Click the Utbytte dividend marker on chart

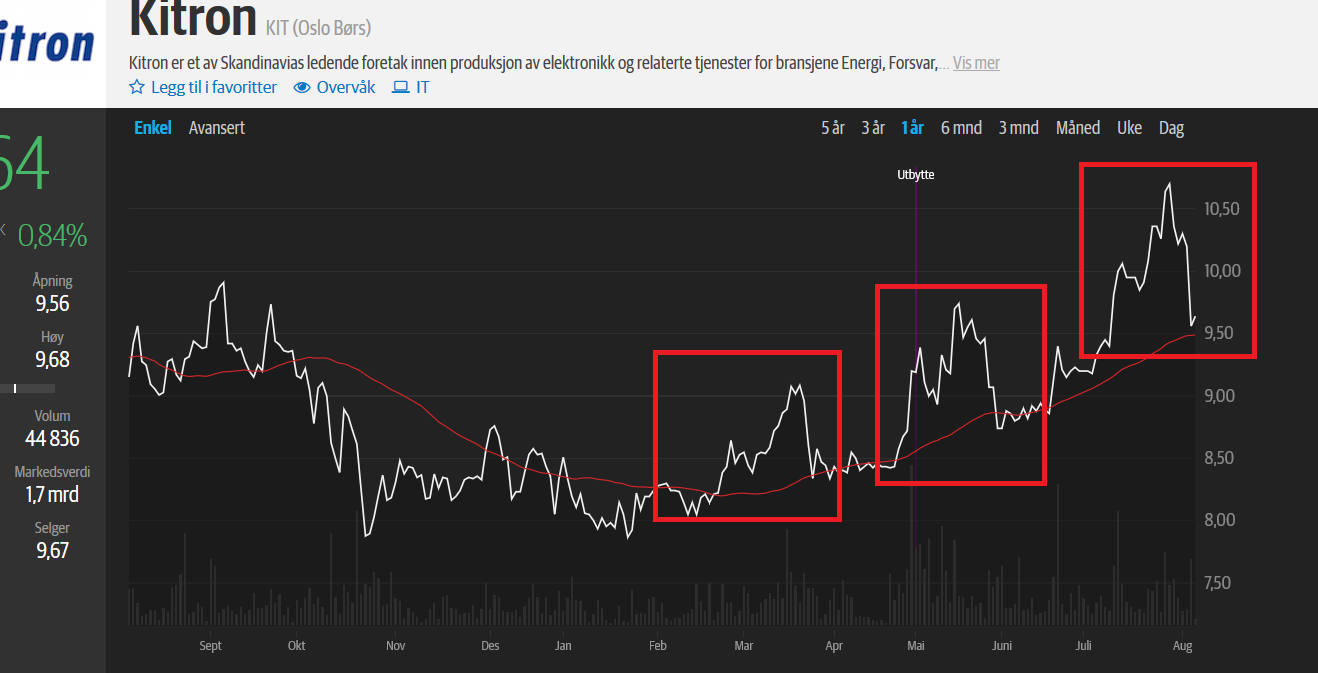(915, 175)
